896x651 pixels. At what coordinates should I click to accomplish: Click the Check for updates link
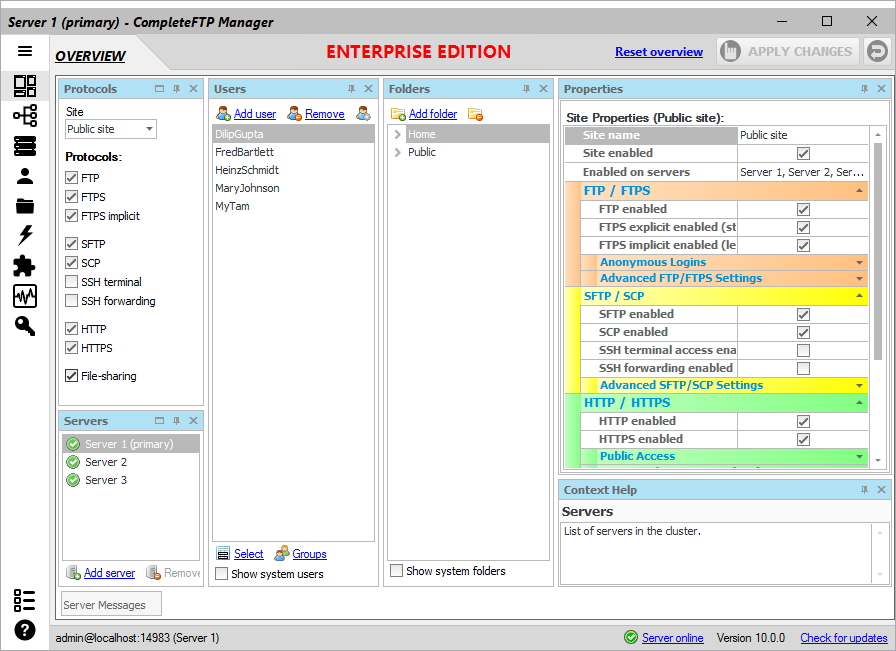843,637
